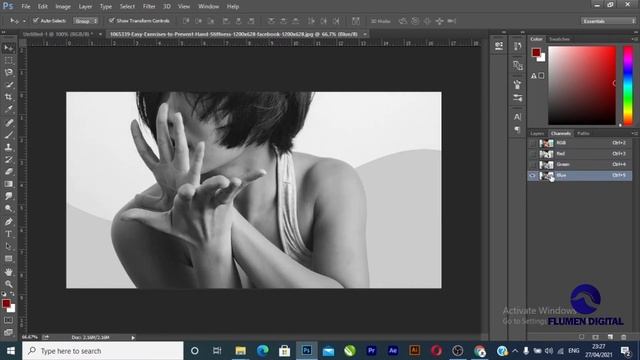Screen dimensions: 640x360
Task: Click inside the color picker field
Action: click(582, 85)
